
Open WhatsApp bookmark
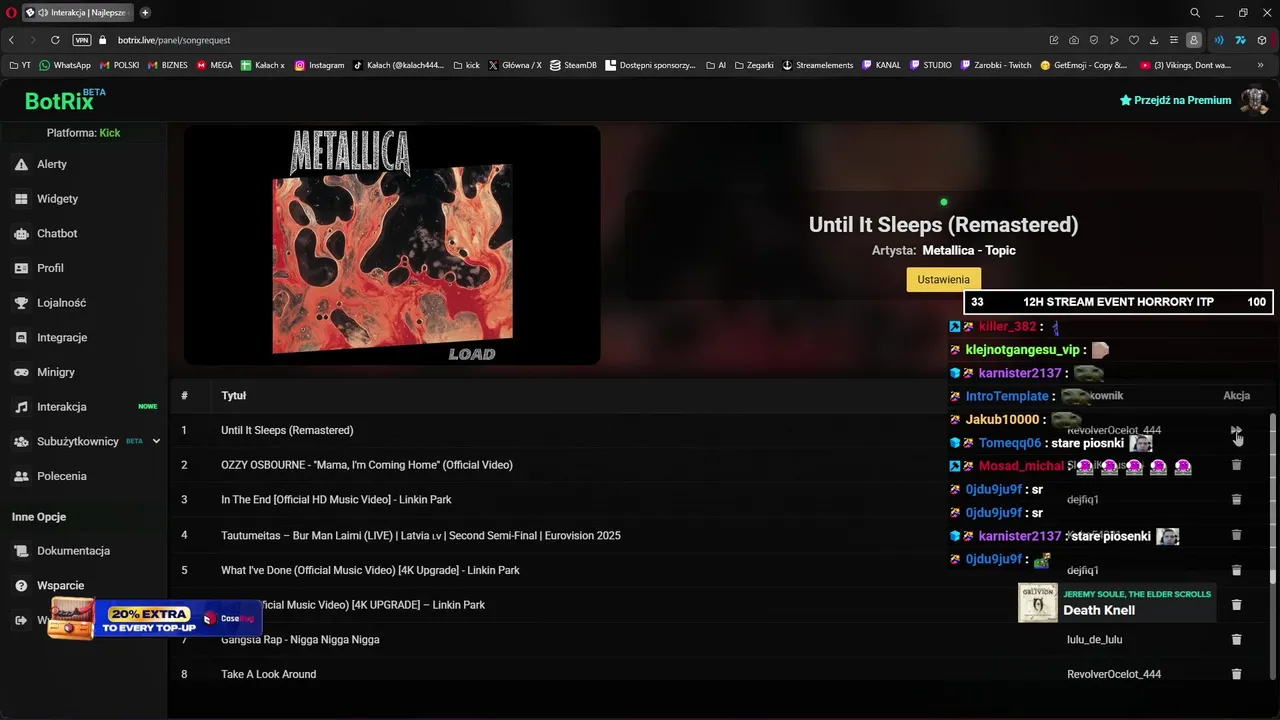coord(65,65)
